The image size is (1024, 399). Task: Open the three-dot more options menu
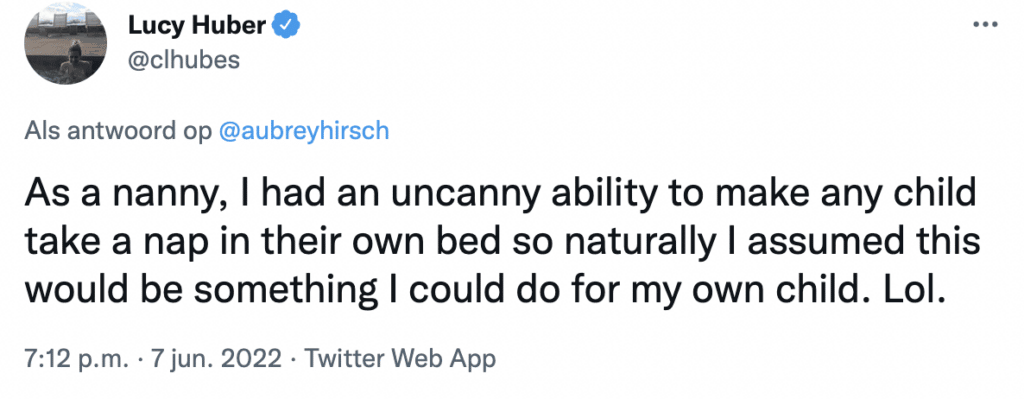pos(985,25)
